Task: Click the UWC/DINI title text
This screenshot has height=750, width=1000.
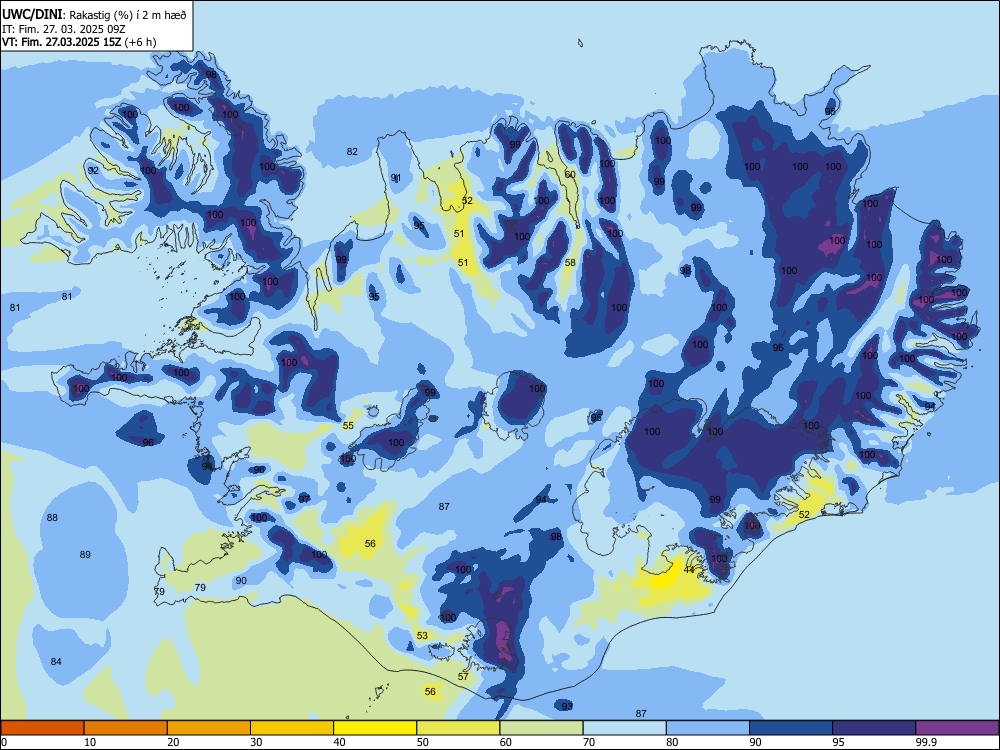Action: [x=33, y=15]
